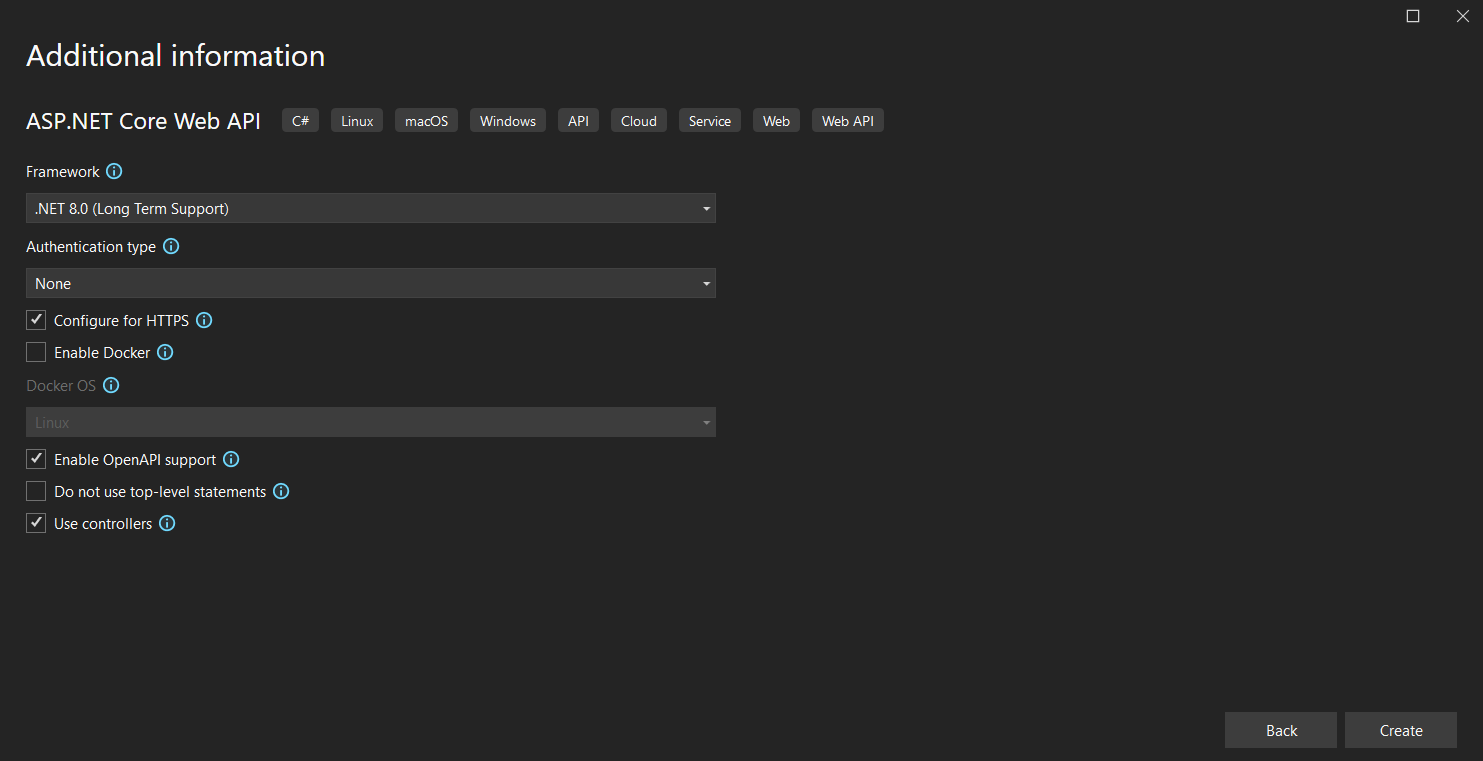
Task: Disable the Enable OpenAPI support checkbox
Action: click(x=36, y=460)
